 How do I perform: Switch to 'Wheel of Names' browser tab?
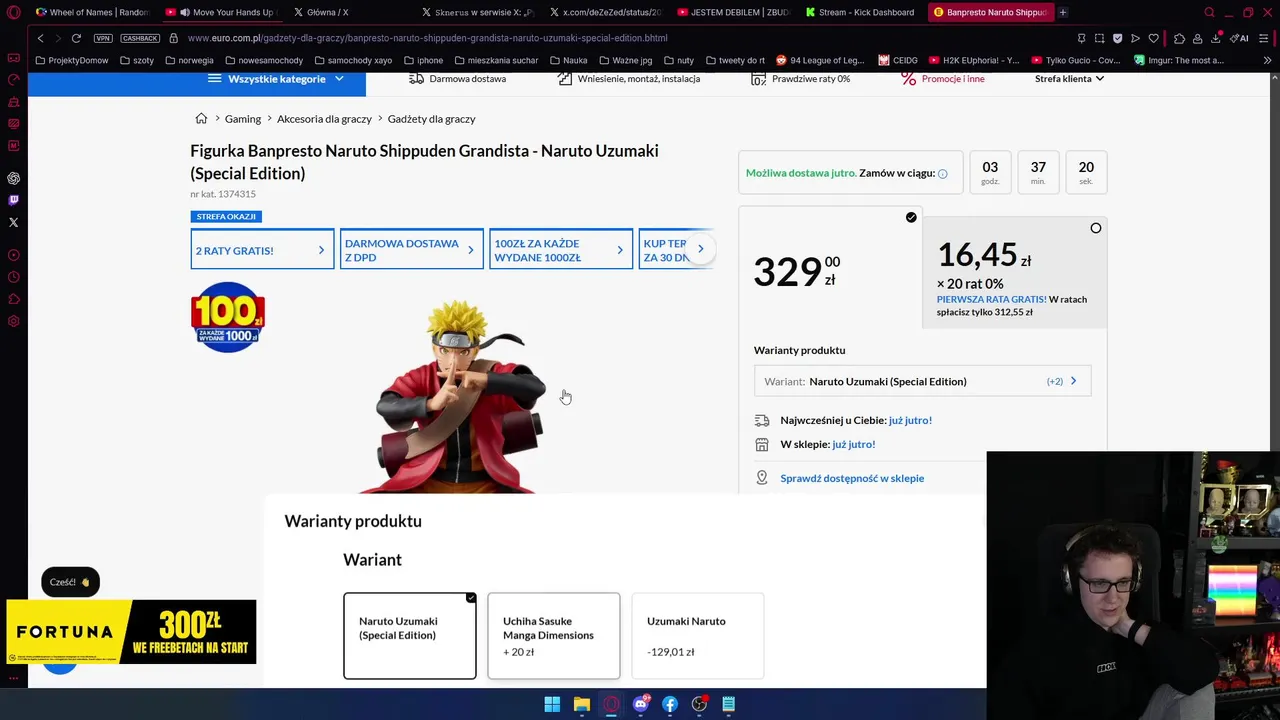[x=92, y=12]
